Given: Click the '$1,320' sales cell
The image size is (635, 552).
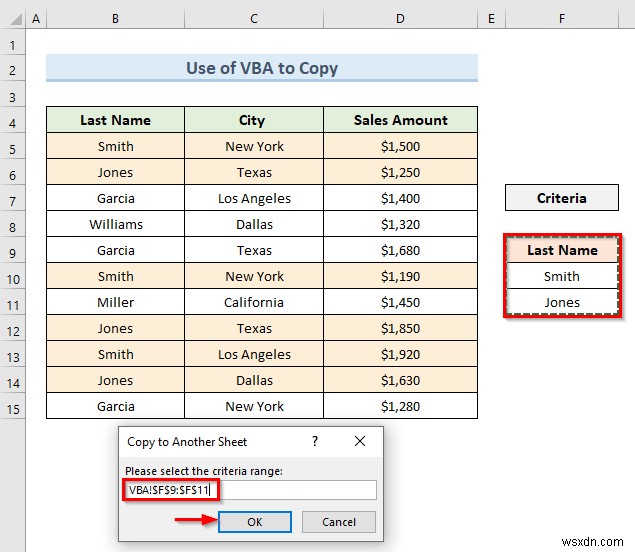Looking at the screenshot, I should tap(401, 224).
